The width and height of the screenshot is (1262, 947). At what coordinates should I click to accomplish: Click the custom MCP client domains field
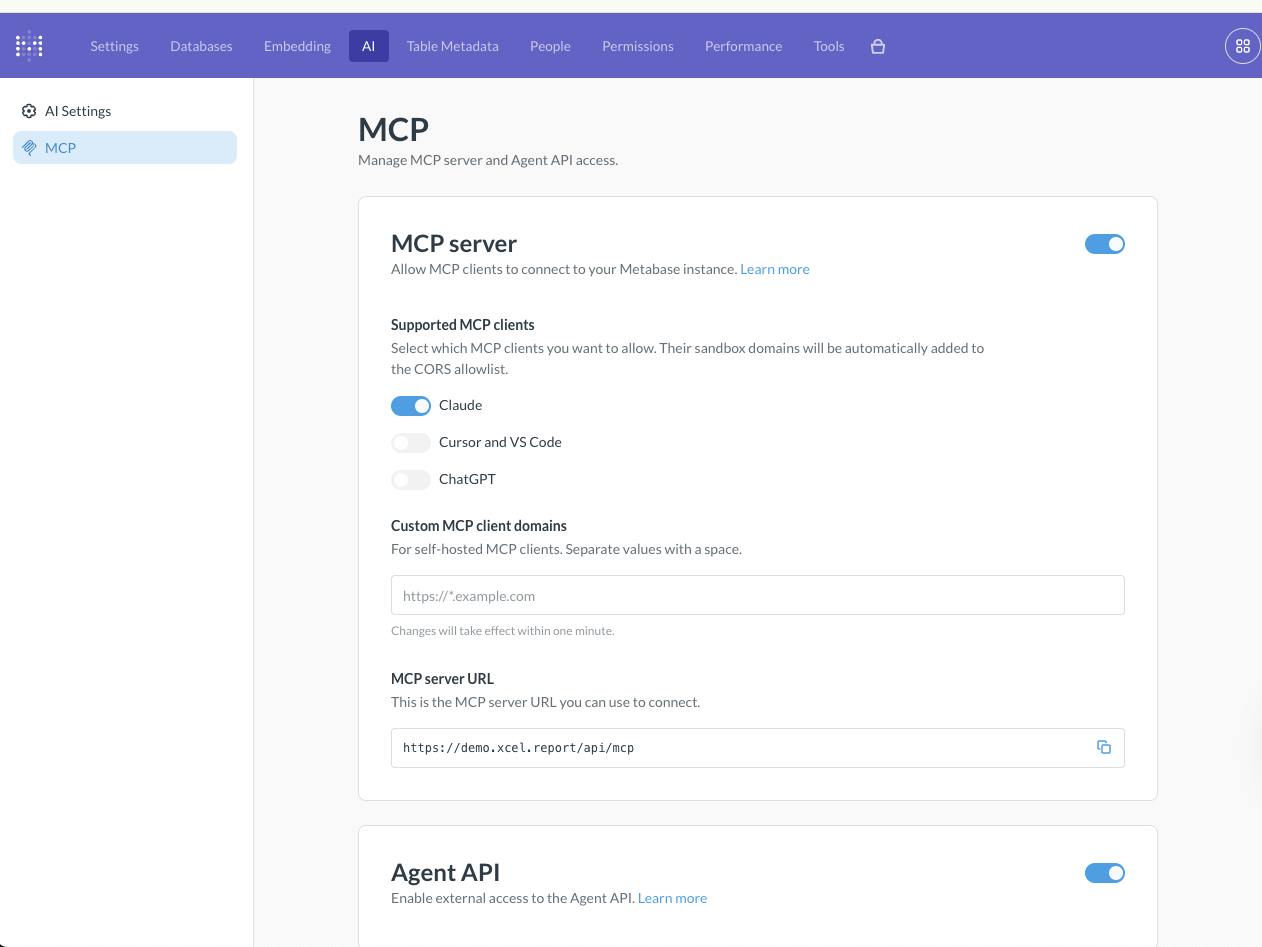click(758, 595)
